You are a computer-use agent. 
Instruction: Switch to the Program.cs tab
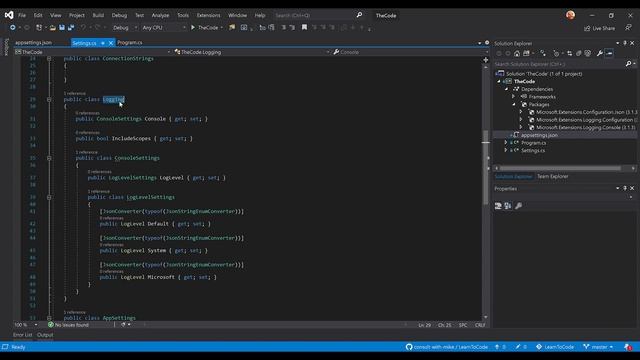(x=130, y=42)
